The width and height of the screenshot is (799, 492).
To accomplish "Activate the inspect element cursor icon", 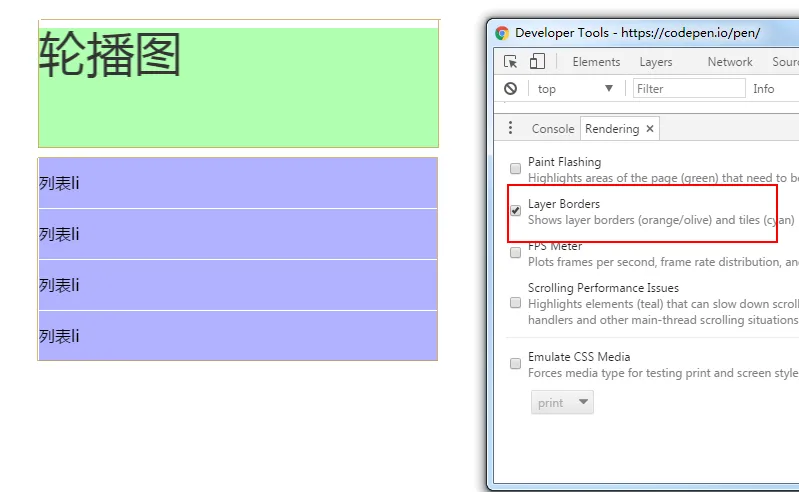I will (510, 62).
